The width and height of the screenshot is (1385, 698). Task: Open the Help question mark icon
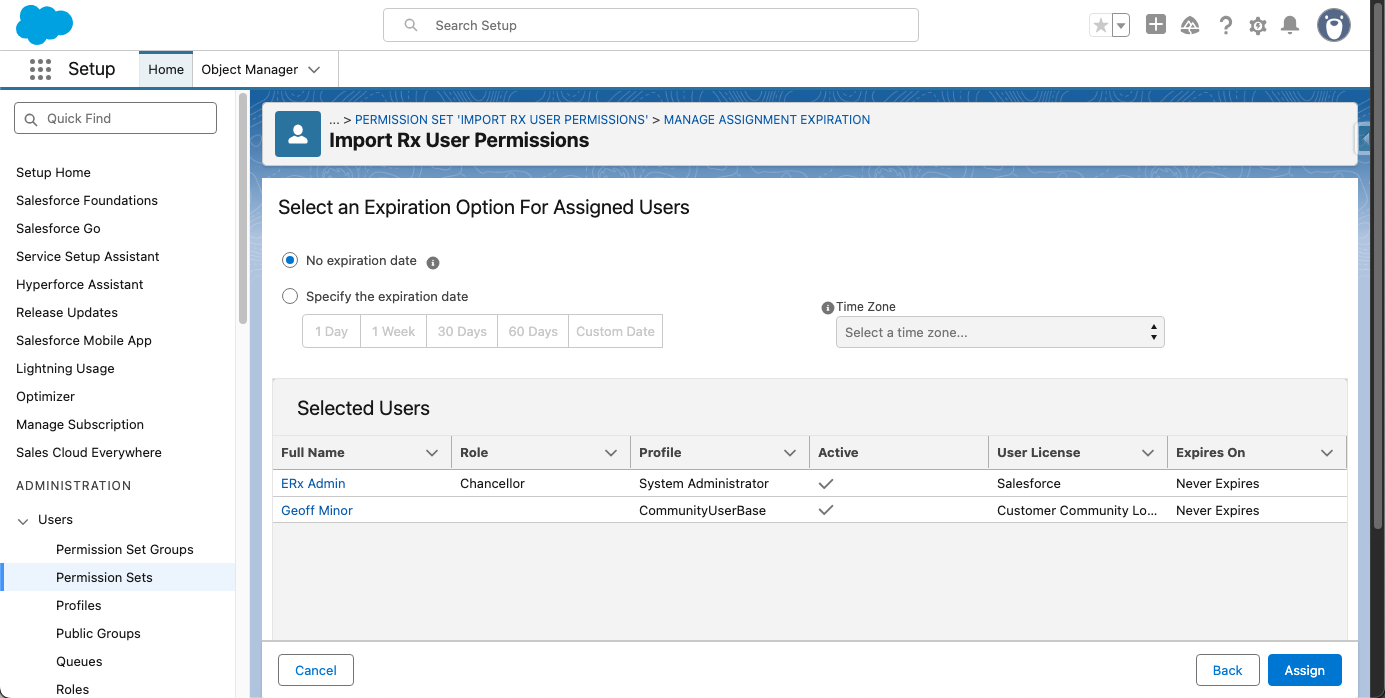coord(1225,26)
